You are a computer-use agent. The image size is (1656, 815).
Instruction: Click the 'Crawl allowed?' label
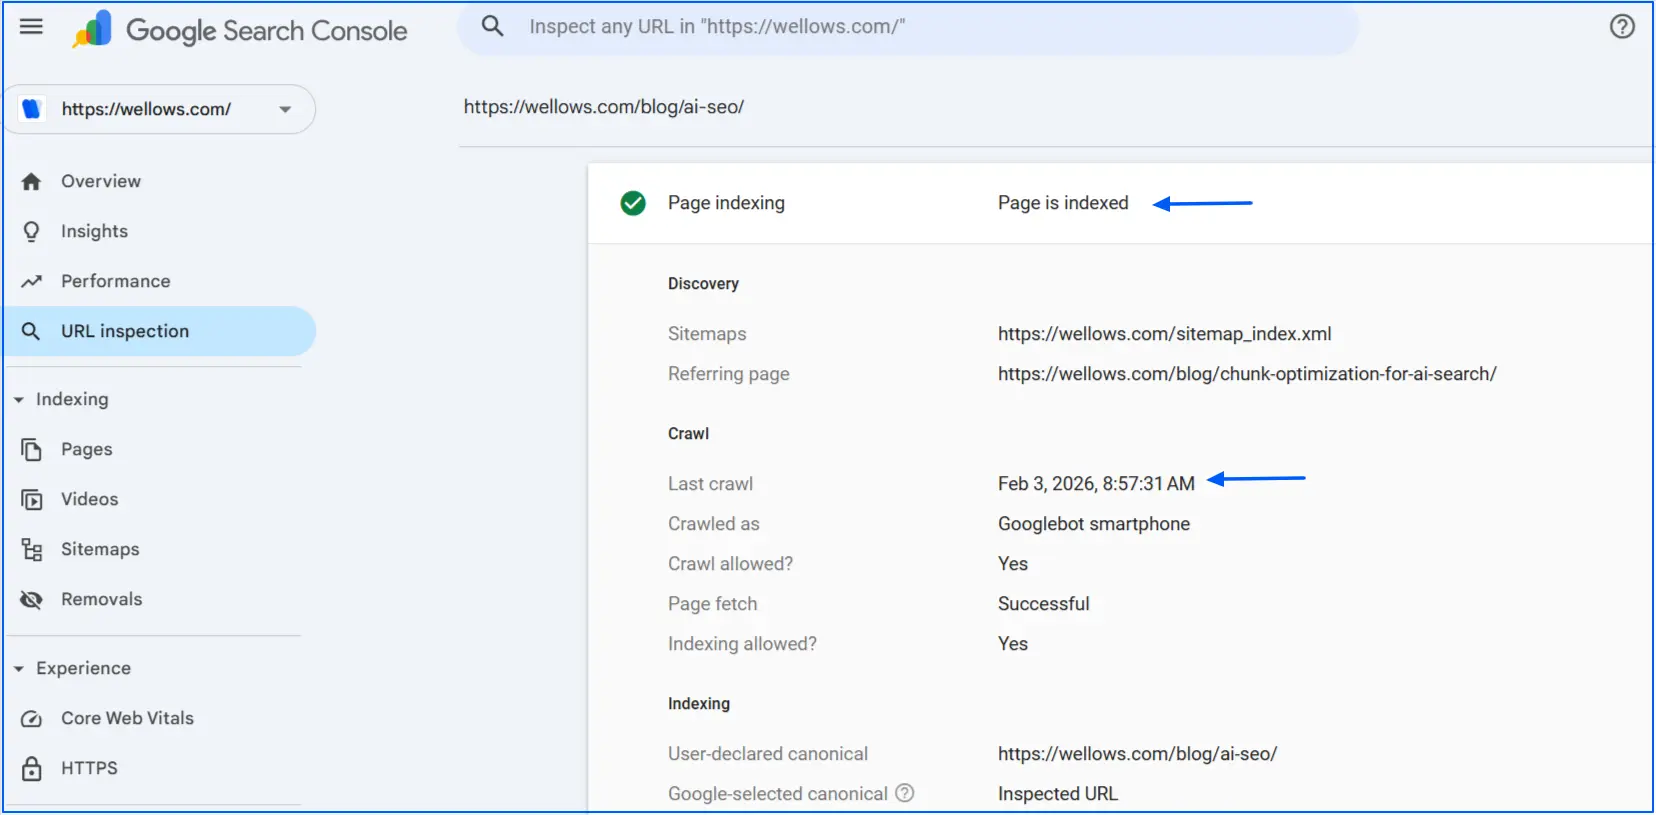(730, 564)
